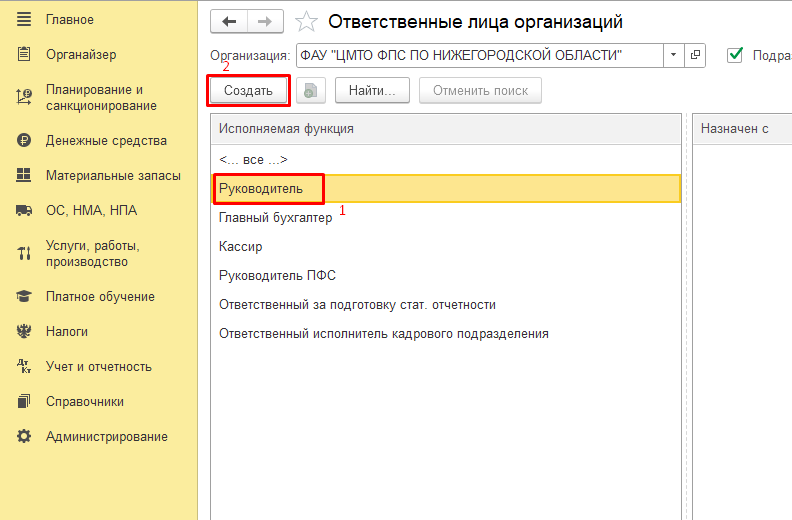Viewport: 792px width, 520px height.
Task: Open the Учет и отчетность section
Action: coord(98,366)
